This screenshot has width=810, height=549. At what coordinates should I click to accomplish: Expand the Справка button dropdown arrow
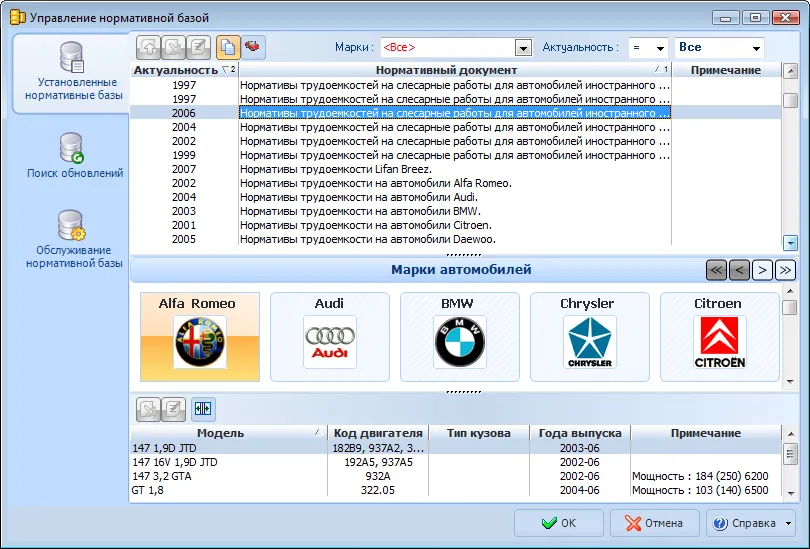(788, 523)
